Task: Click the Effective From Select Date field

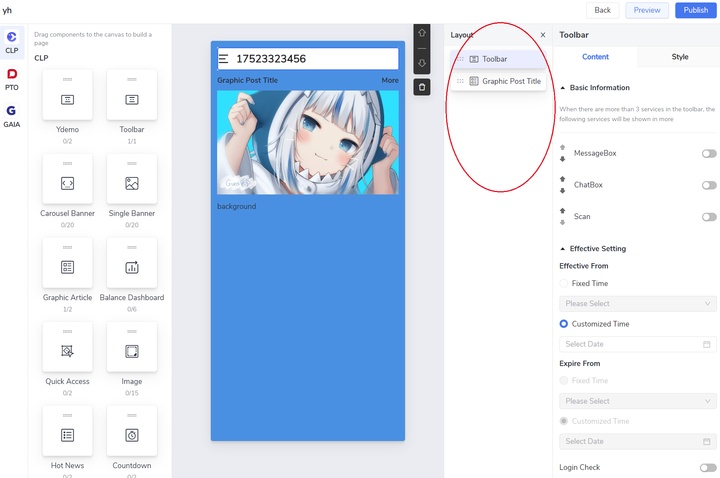Action: 638,344
